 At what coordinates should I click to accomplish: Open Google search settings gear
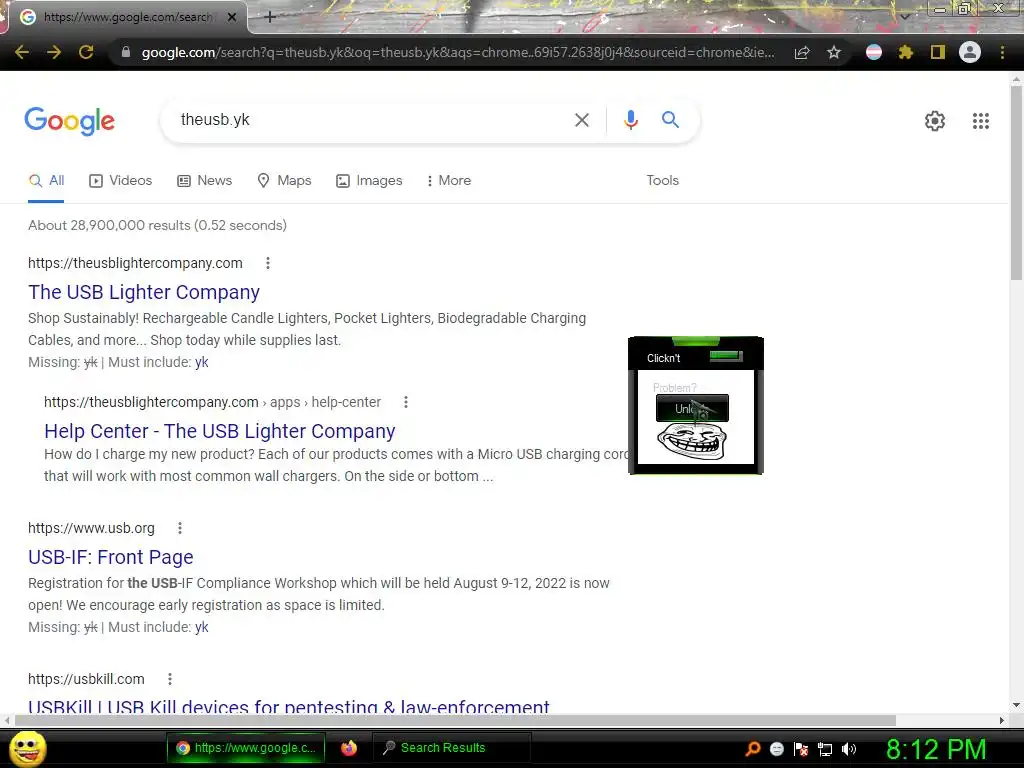tap(935, 121)
